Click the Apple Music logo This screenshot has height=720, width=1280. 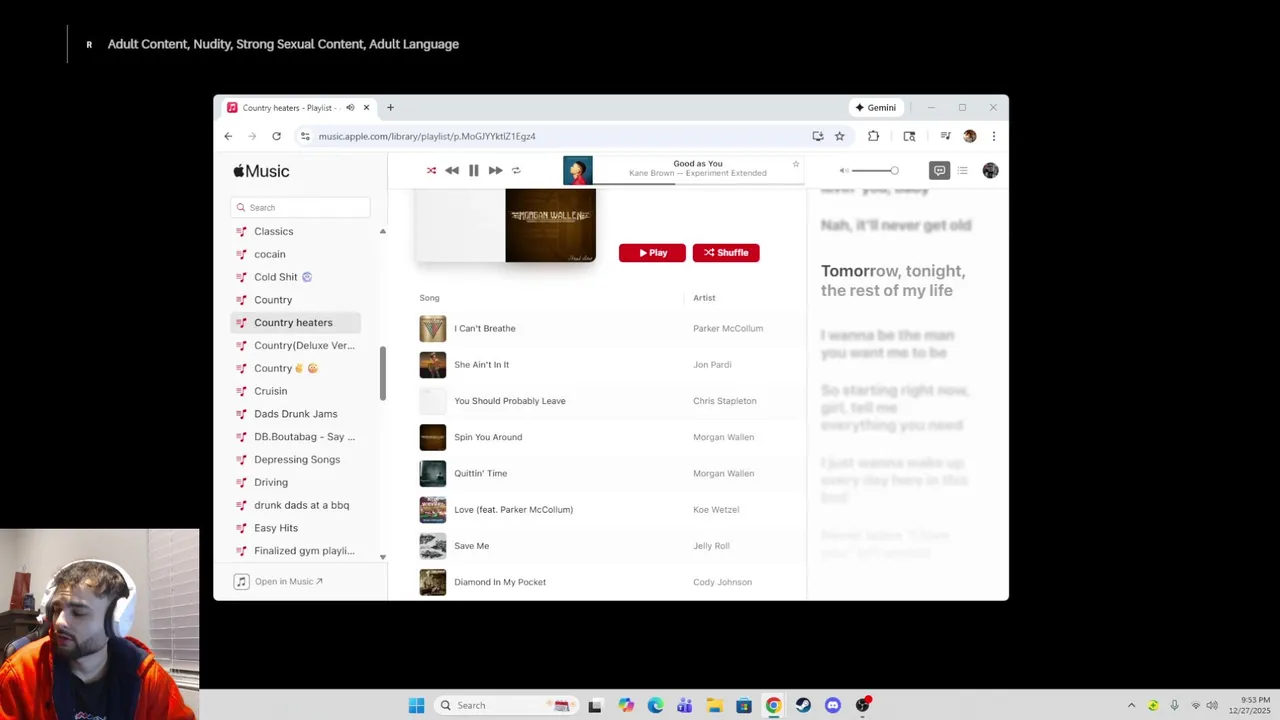261,171
